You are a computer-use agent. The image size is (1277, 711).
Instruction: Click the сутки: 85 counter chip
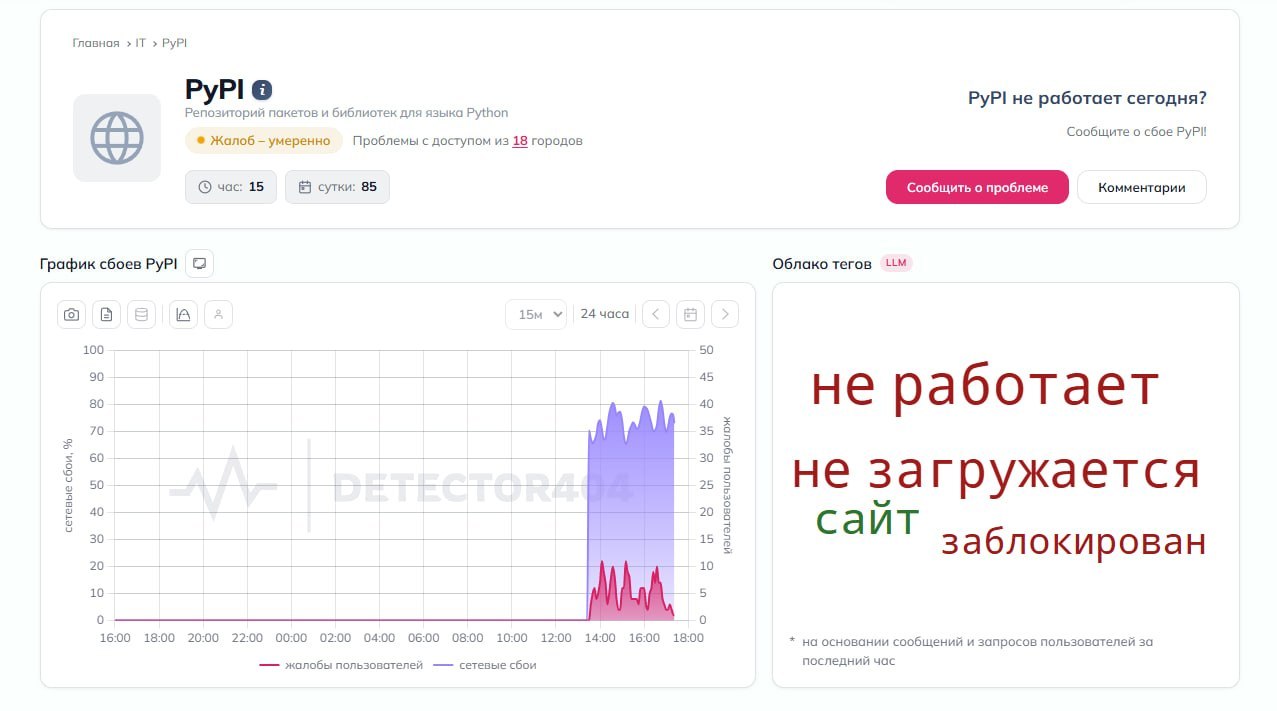[x=337, y=187]
